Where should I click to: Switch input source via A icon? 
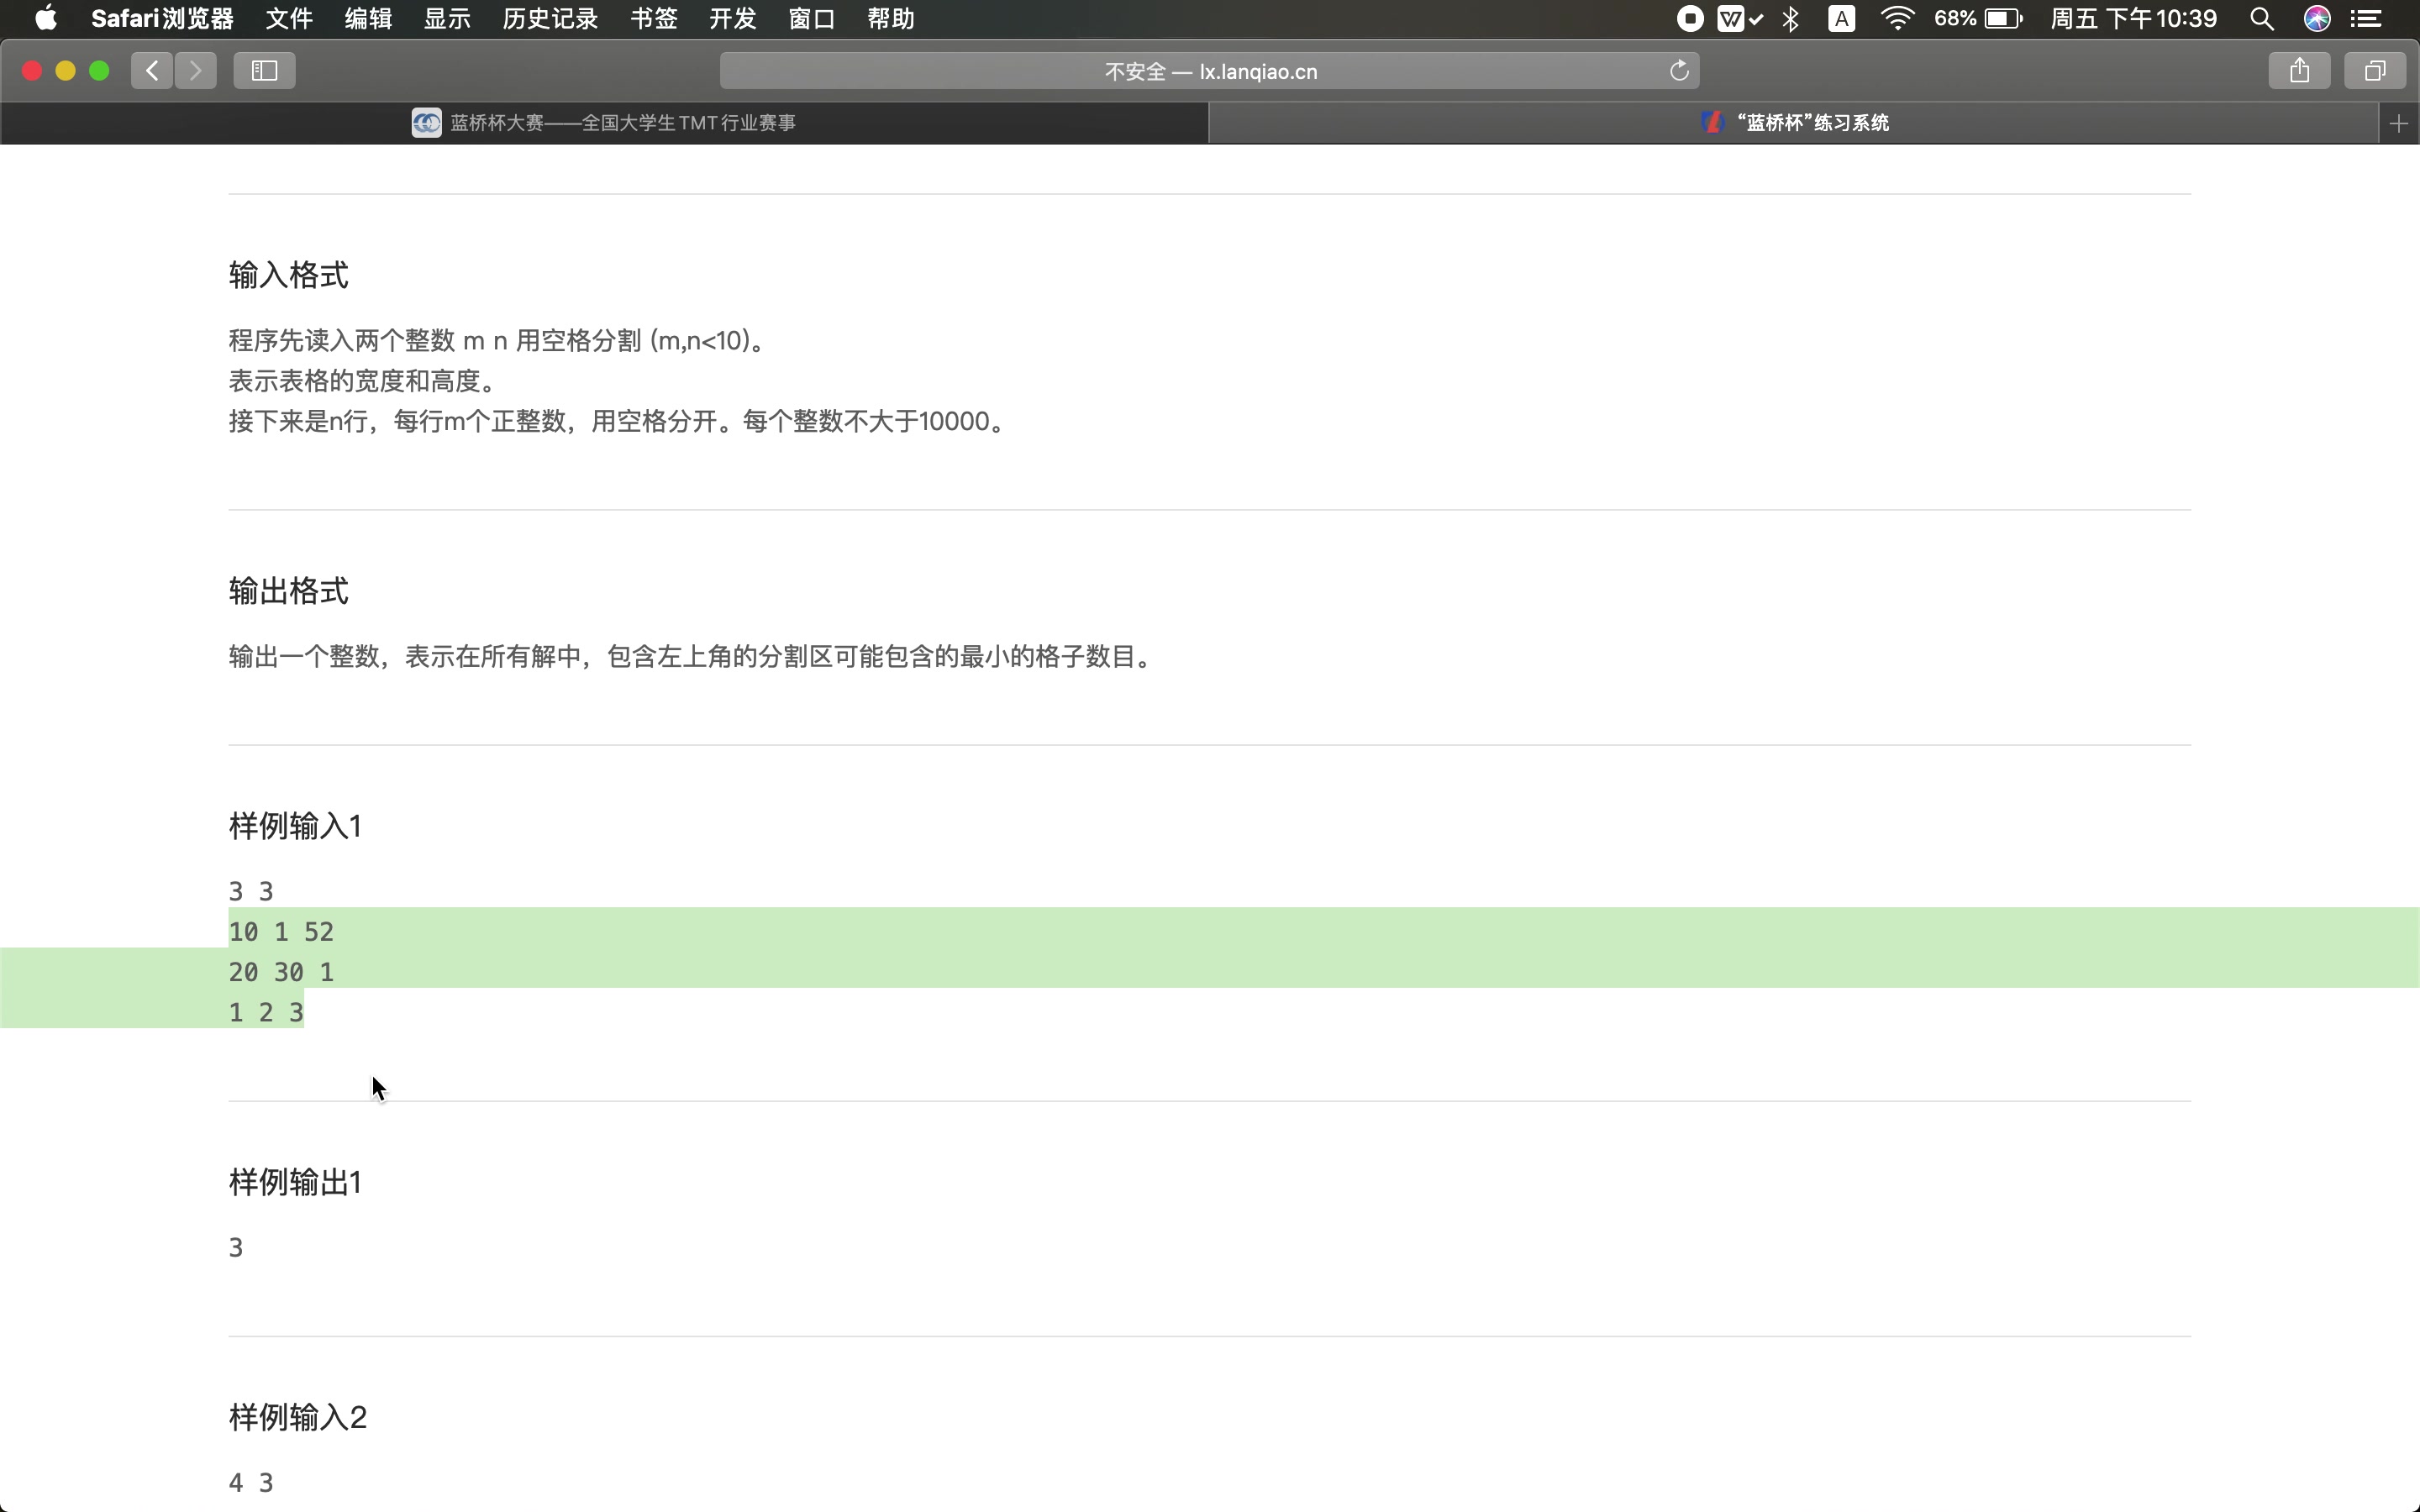tap(1841, 18)
